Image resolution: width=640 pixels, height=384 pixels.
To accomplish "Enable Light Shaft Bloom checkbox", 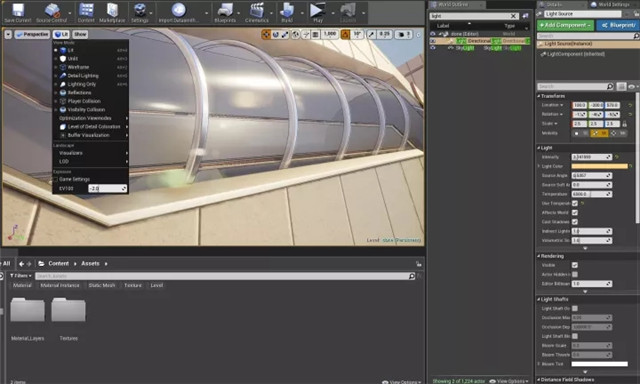I will coord(575,336).
